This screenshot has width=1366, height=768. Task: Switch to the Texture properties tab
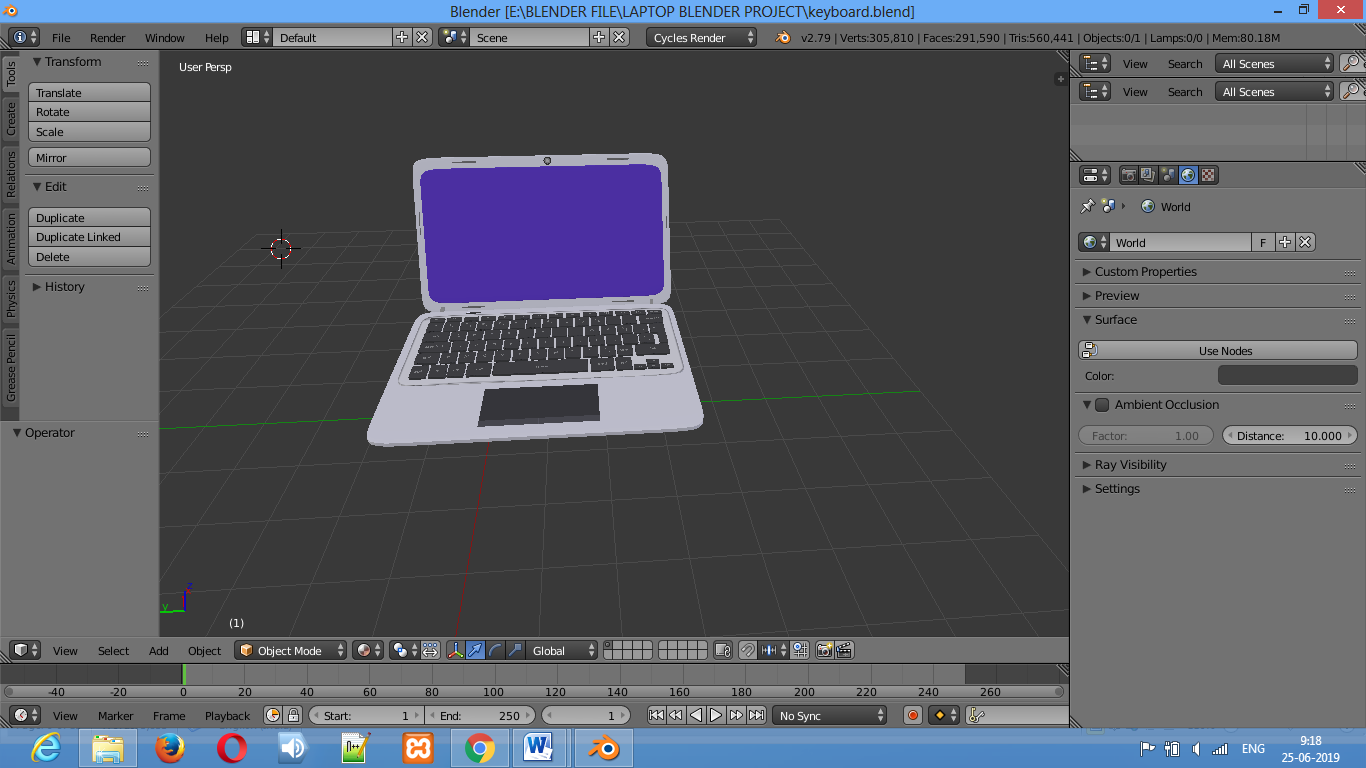coord(1207,175)
